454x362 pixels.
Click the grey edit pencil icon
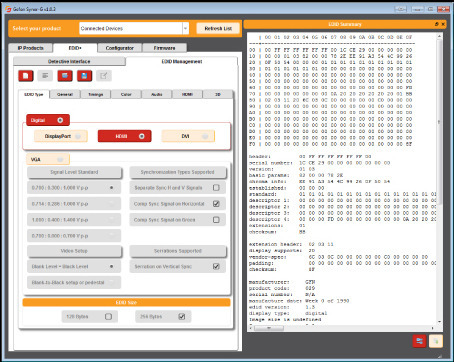[104, 76]
